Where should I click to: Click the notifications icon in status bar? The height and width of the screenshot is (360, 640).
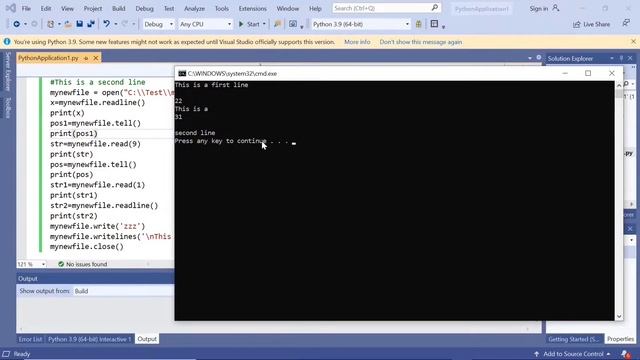tap(626, 354)
